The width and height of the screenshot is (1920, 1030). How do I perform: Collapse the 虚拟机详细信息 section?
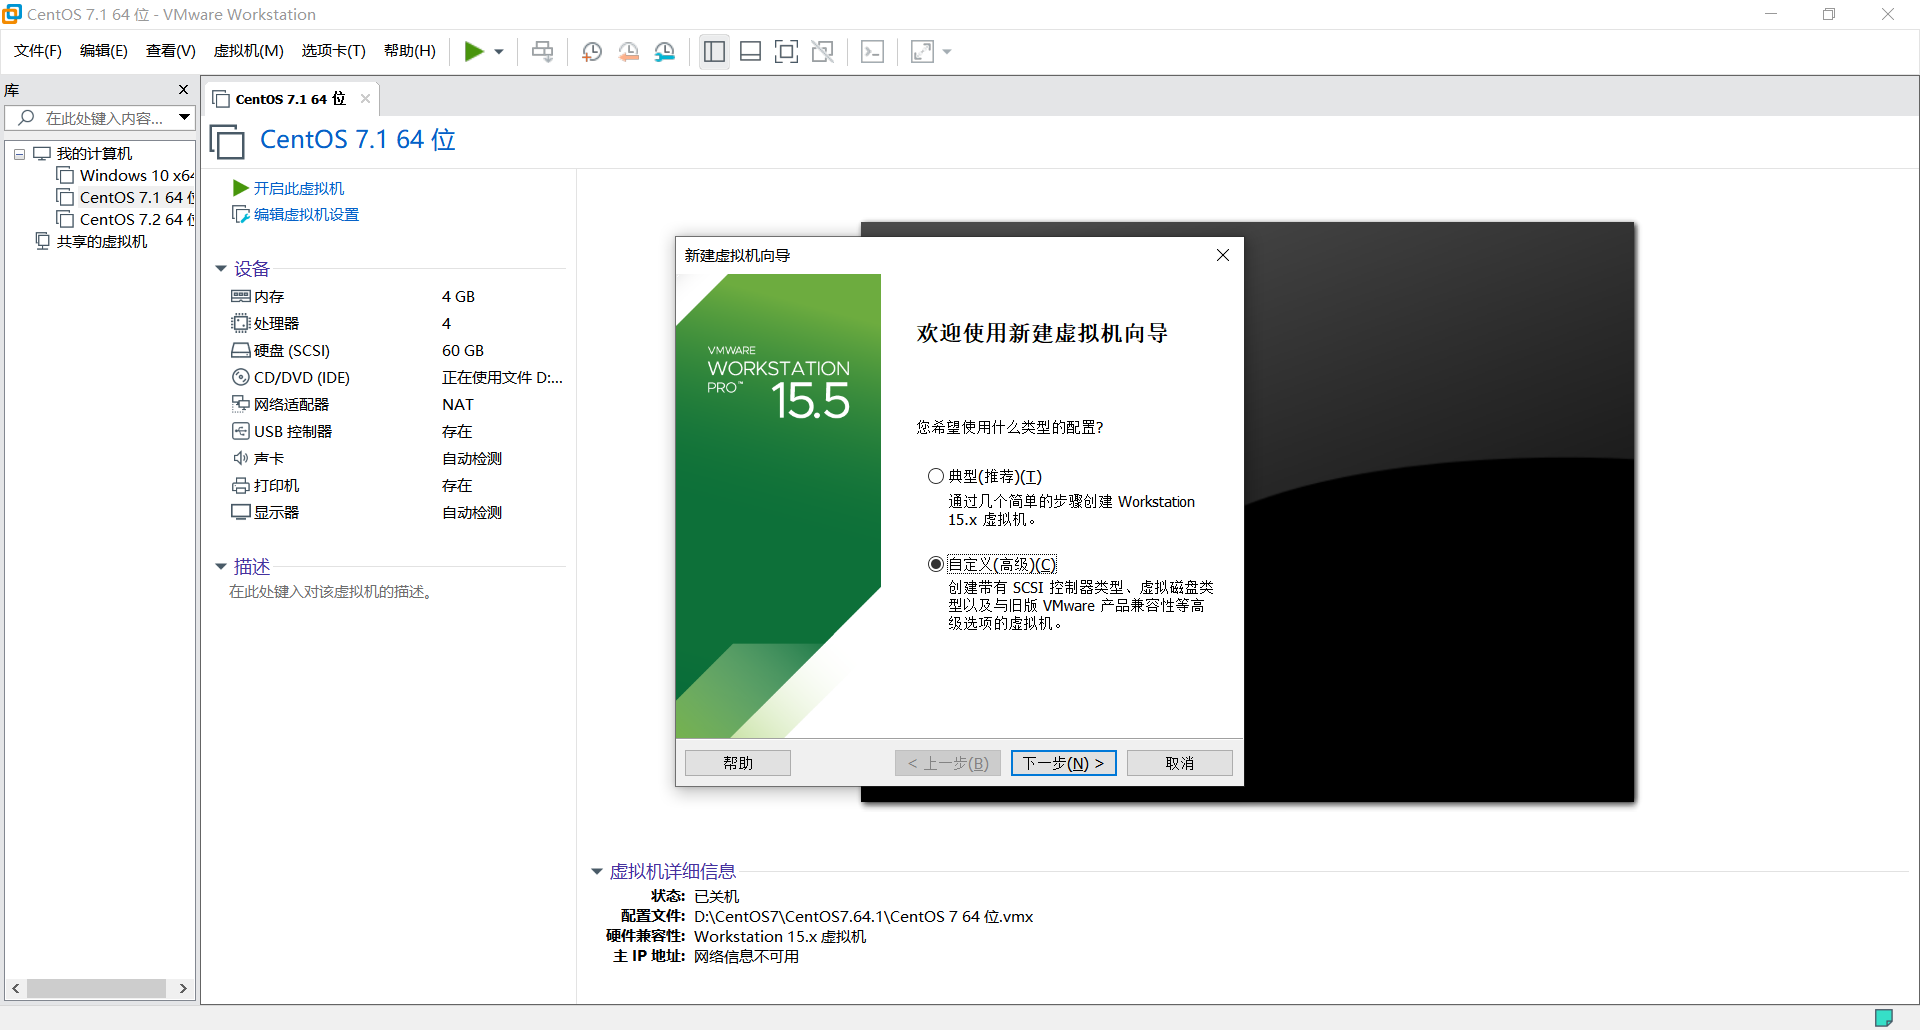597,872
